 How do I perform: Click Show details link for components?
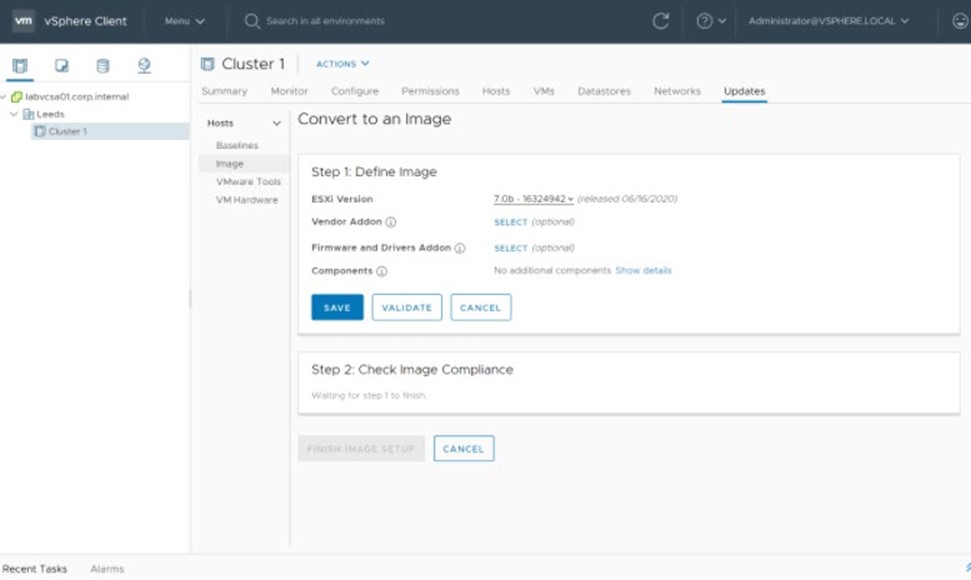pos(643,271)
